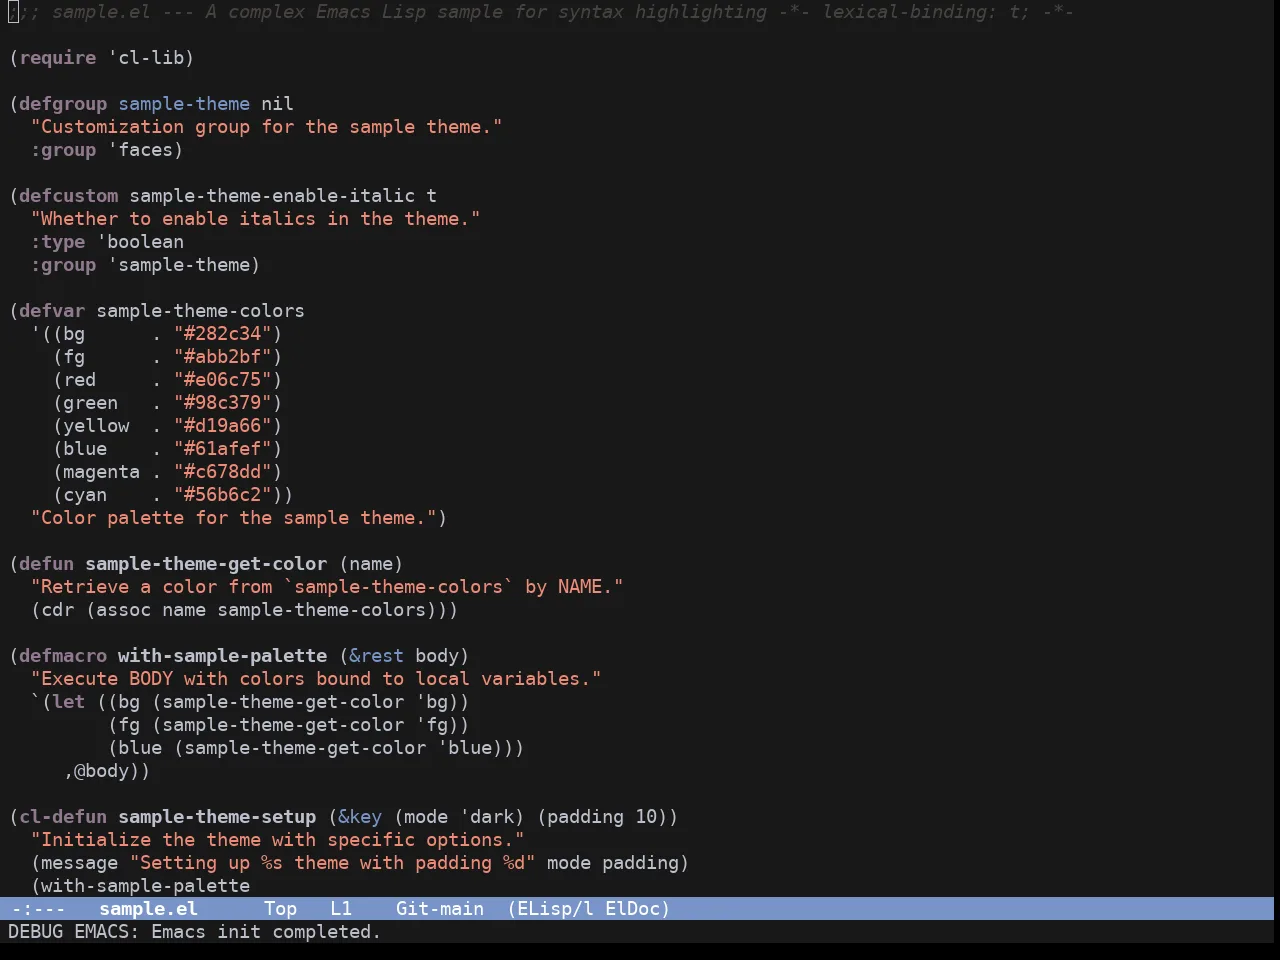Click the color string "#e06c75"

[223, 380]
